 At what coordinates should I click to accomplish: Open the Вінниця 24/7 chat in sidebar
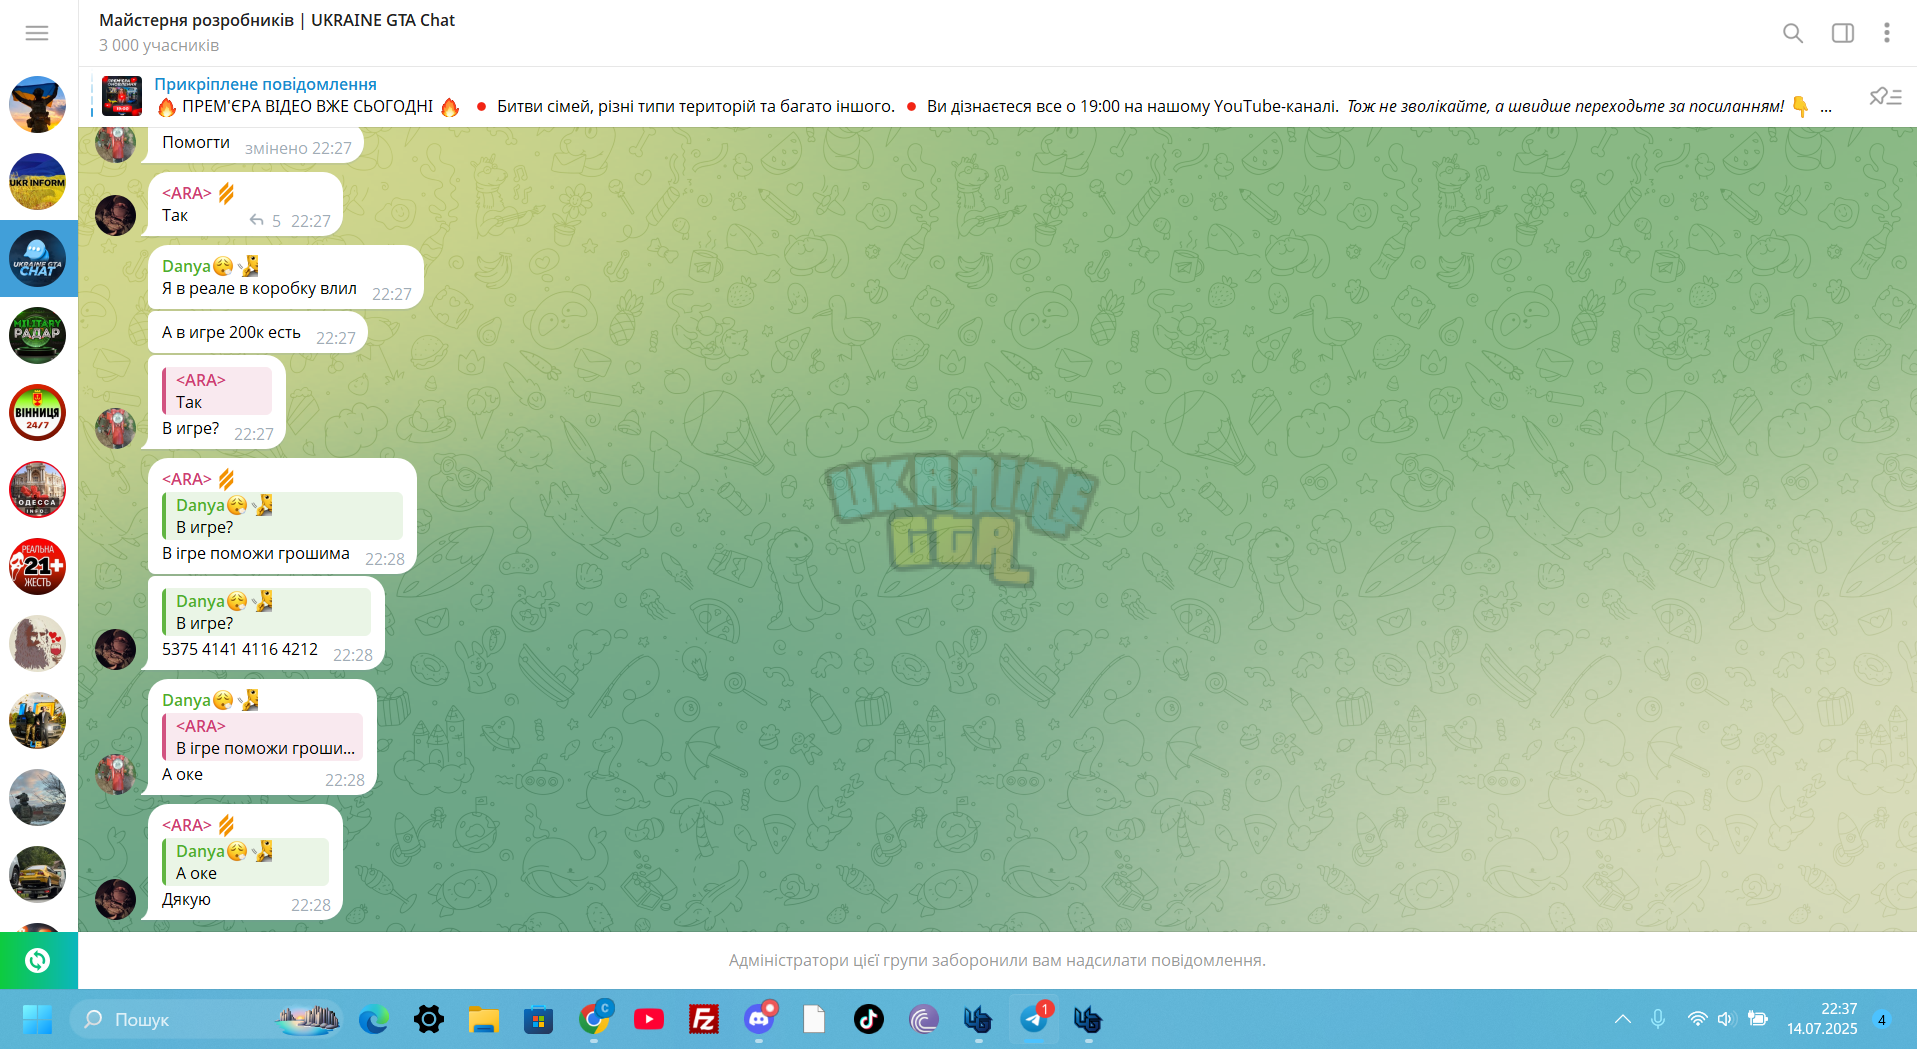click(x=38, y=413)
